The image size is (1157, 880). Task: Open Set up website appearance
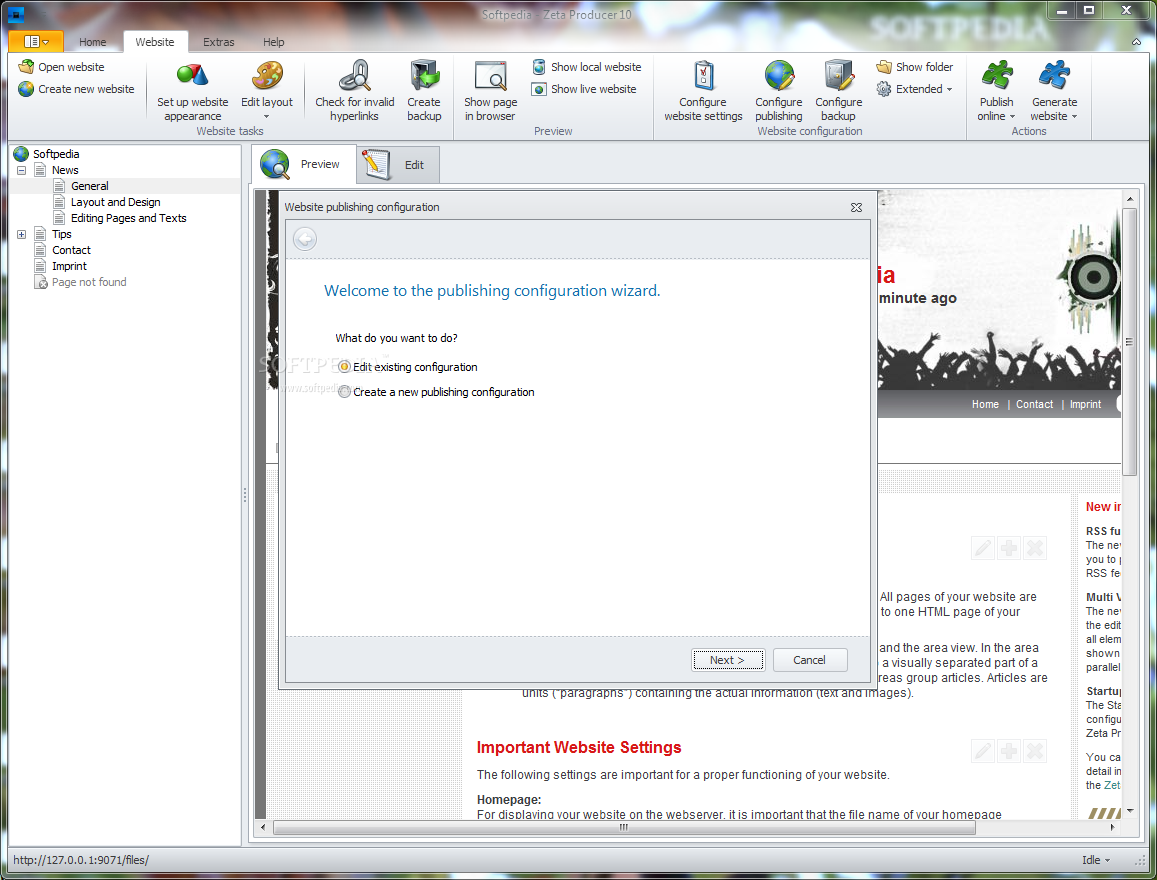tap(193, 91)
